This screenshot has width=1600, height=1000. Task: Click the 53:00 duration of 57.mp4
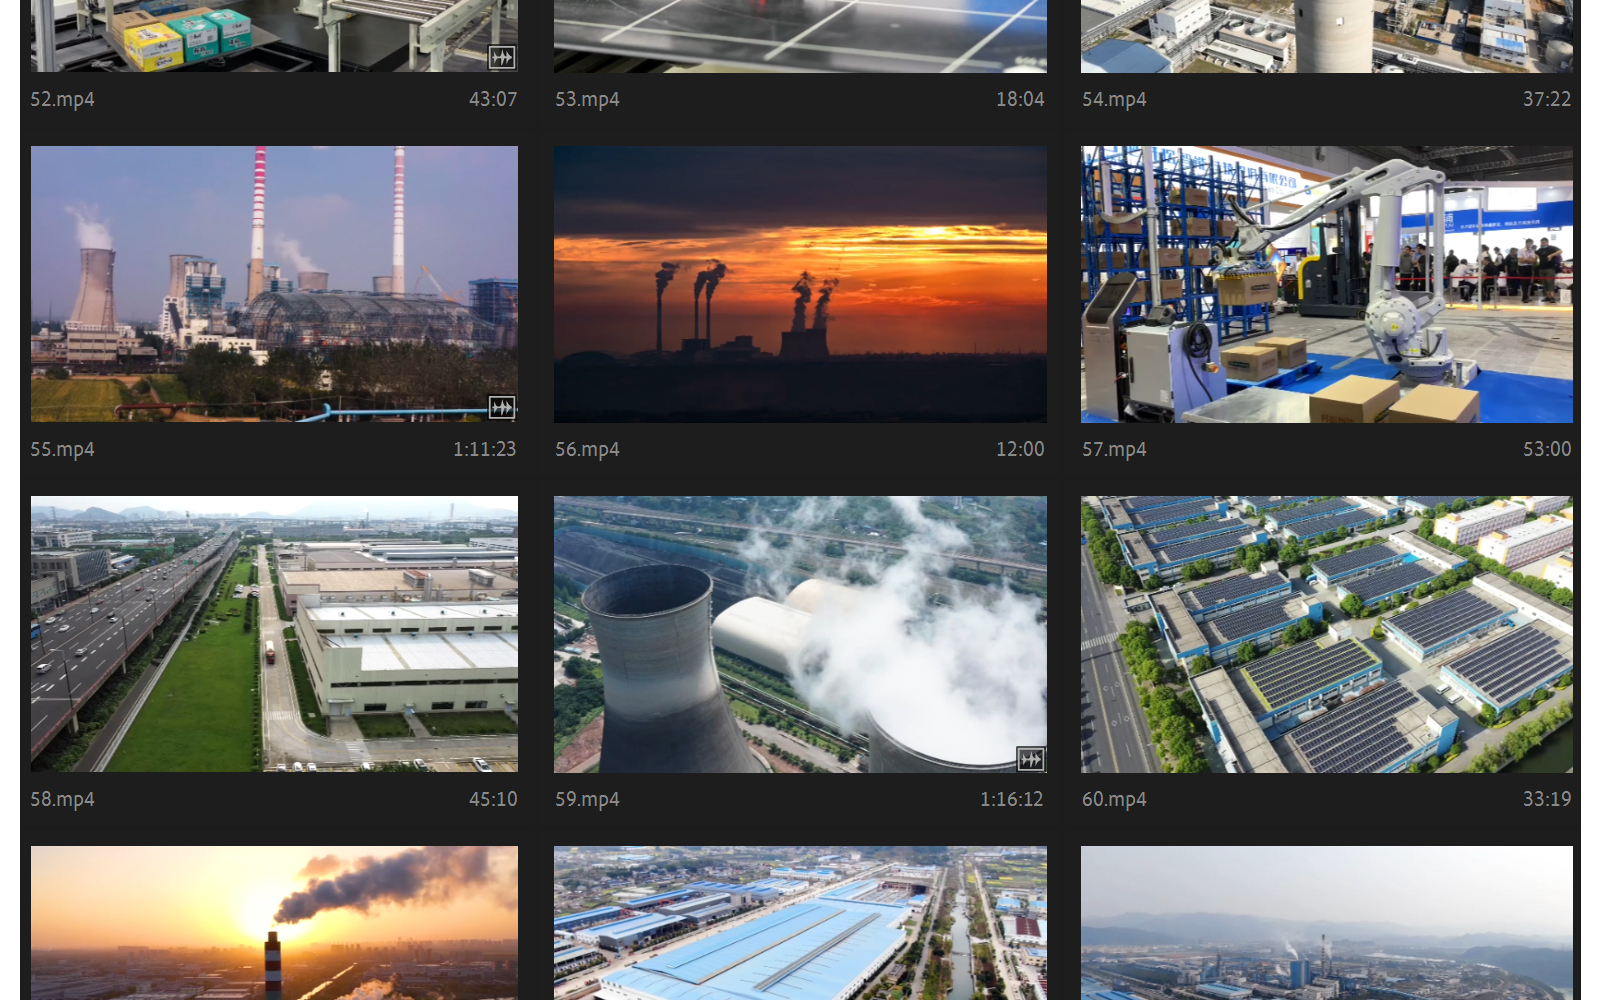(1547, 449)
